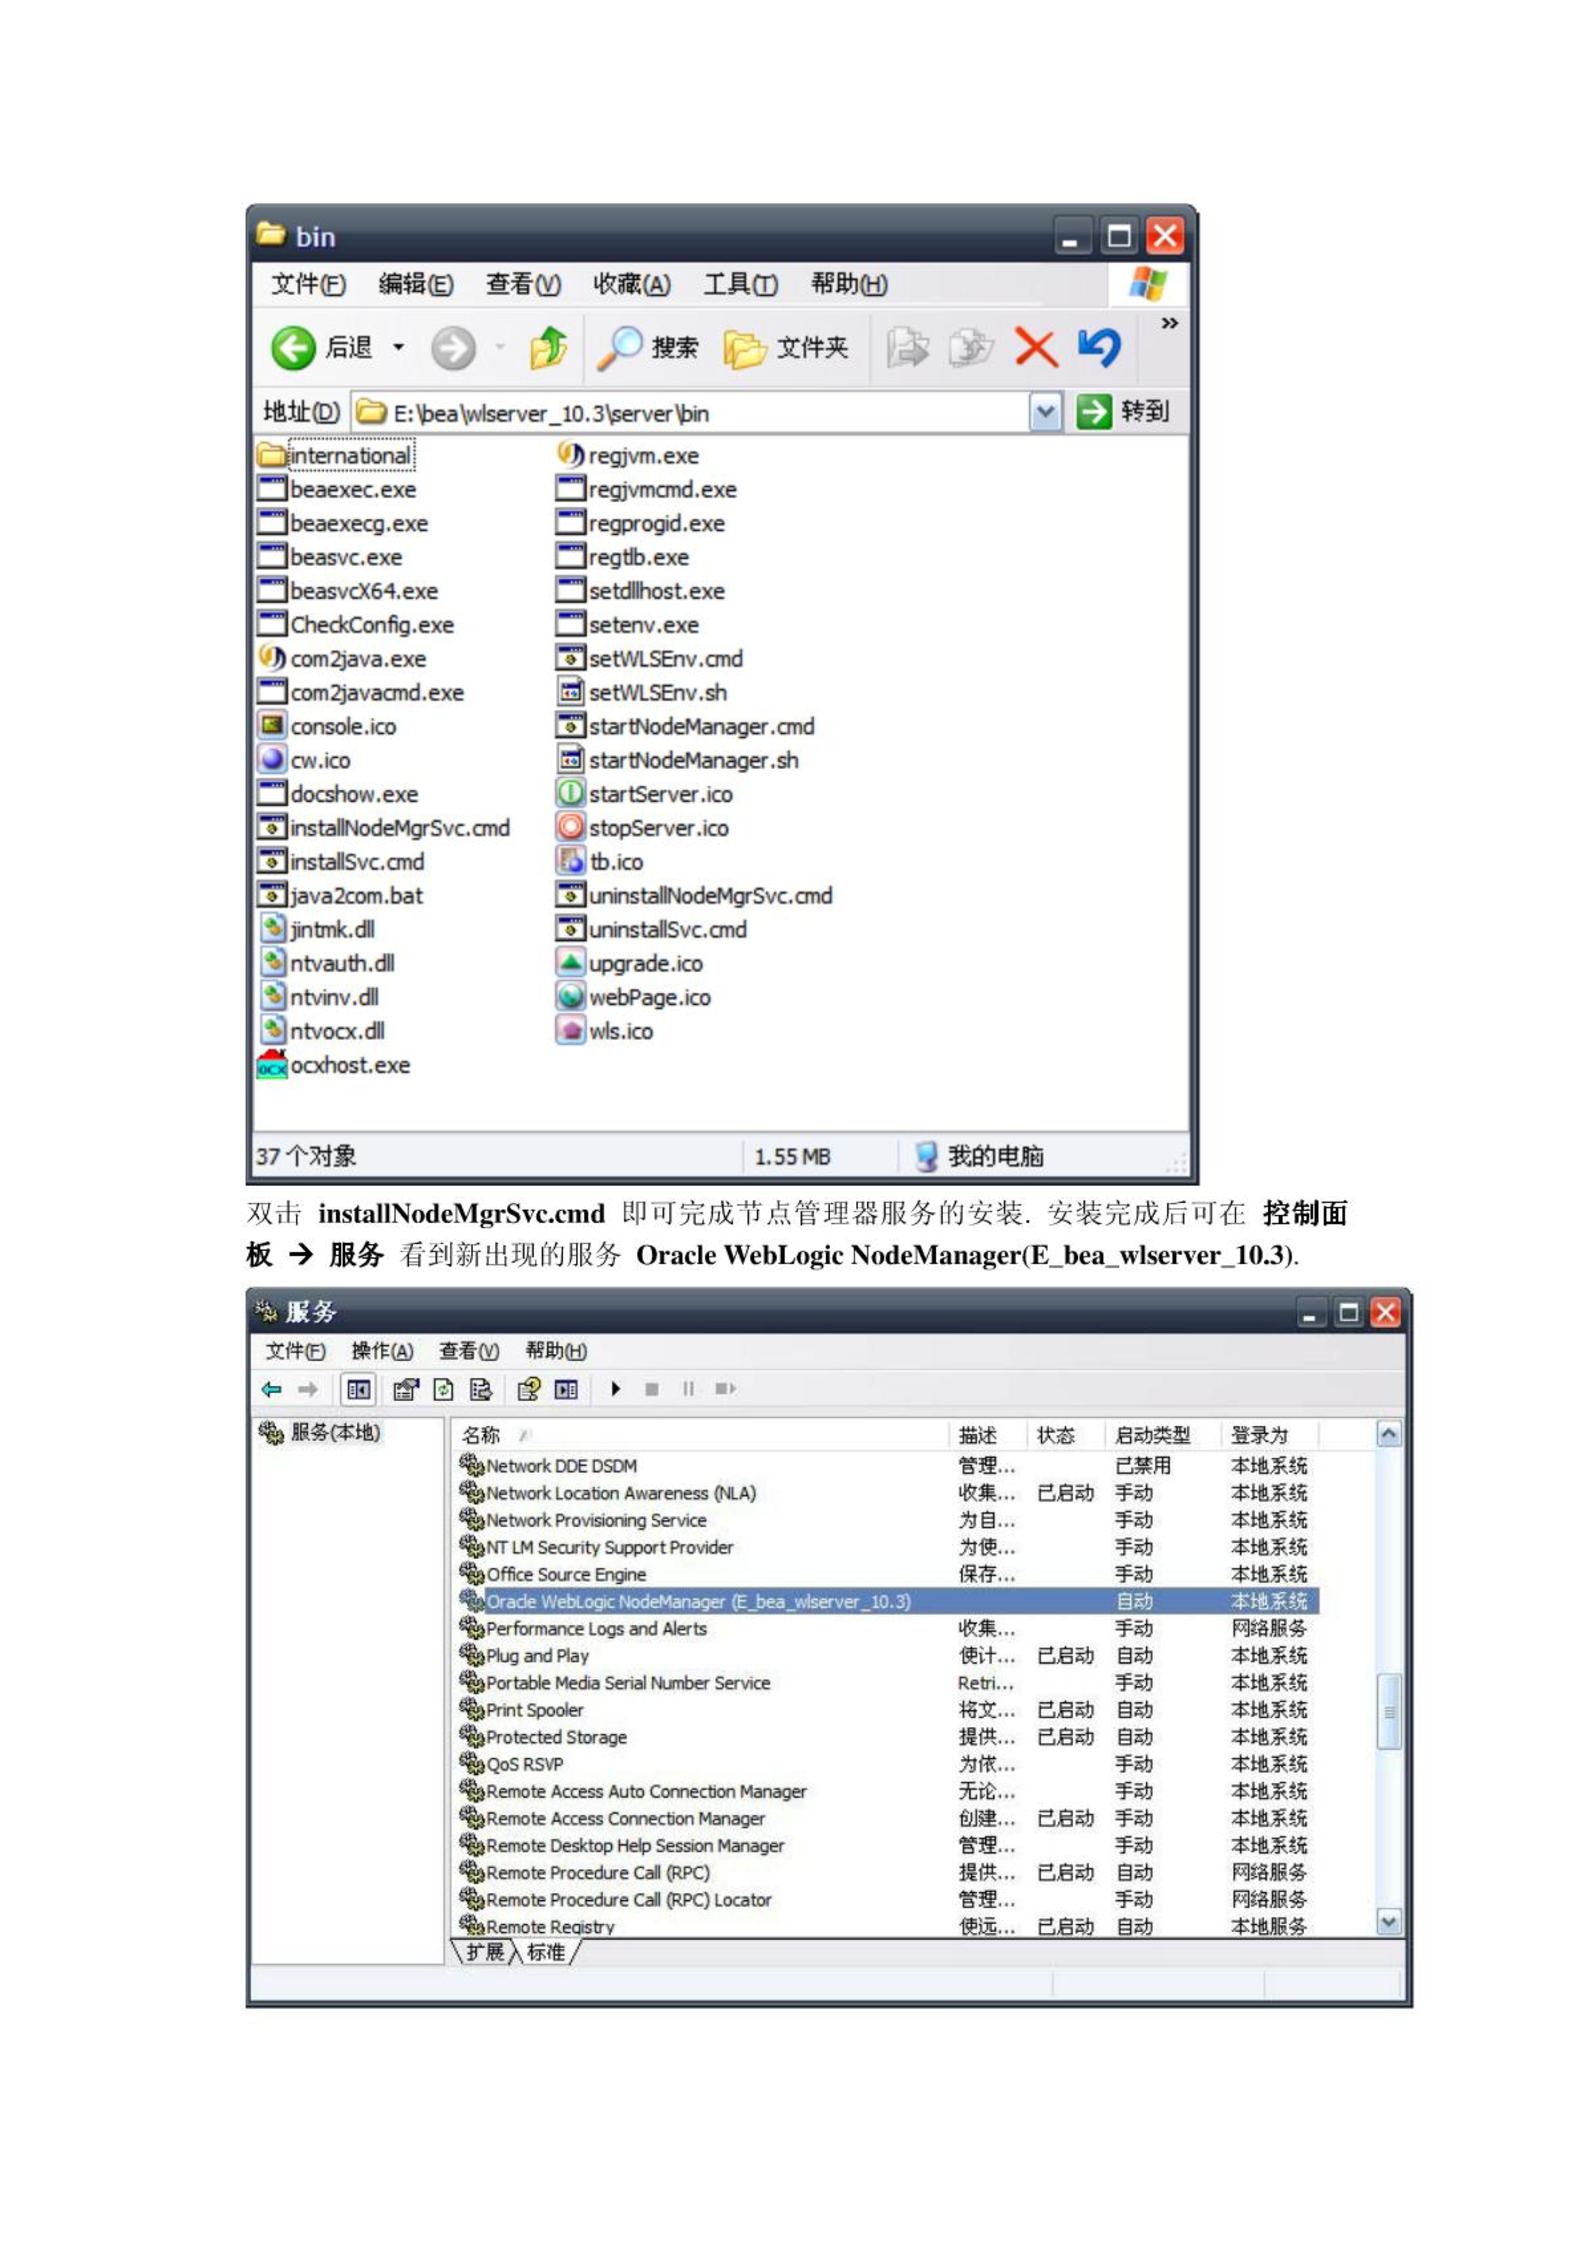Click the blue Undo arrow icon
This screenshot has width=1594, height=2252.
pyautogui.click(x=1099, y=348)
